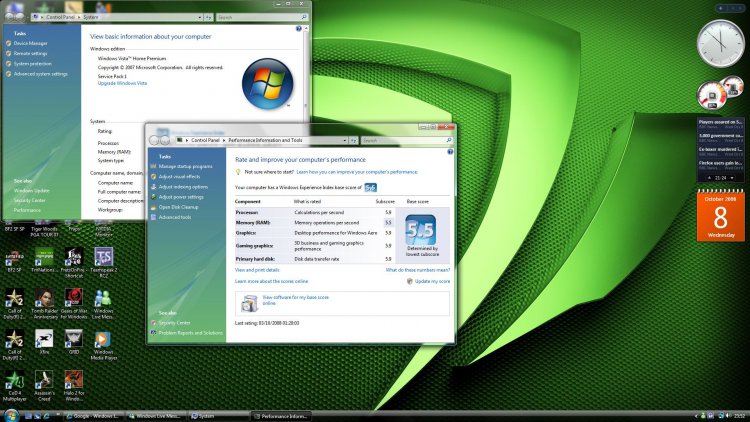Click Performance Information and Tools breadcrumb
The height and width of the screenshot is (422, 750).
tap(265, 140)
